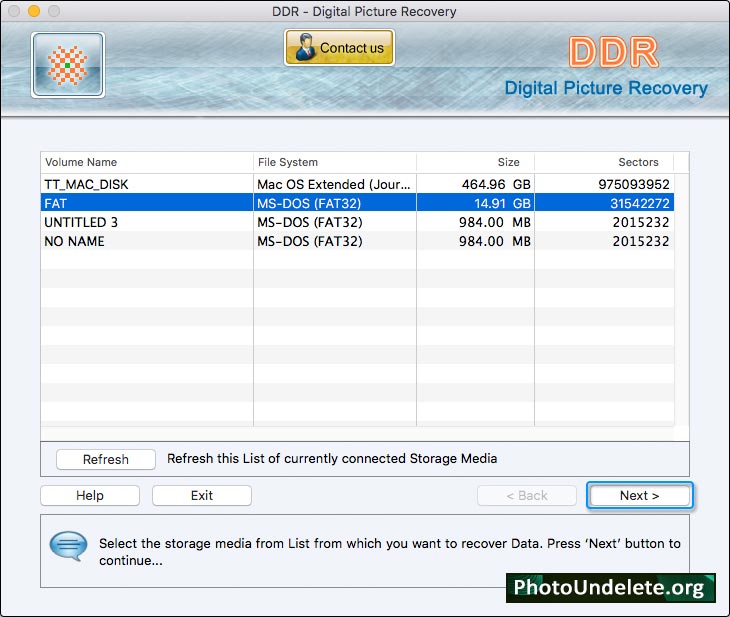Image resolution: width=730 pixels, height=617 pixels.
Task: Select the FAT volume row
Action: tap(357, 203)
